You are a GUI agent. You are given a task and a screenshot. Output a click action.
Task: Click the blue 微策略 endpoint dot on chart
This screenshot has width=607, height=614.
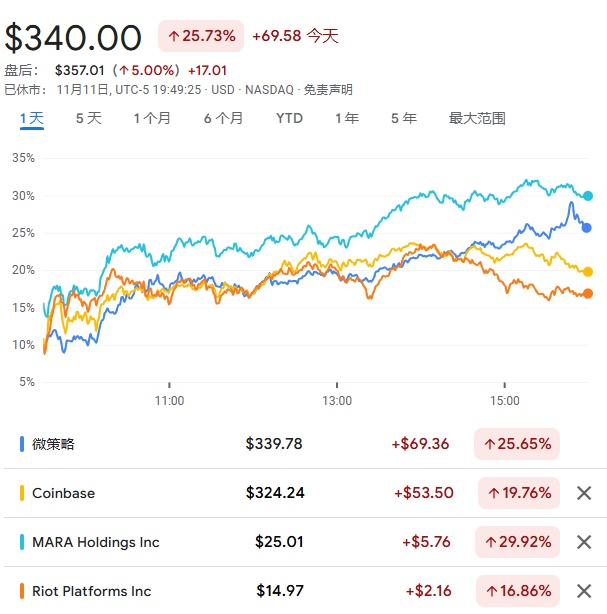pos(587,228)
